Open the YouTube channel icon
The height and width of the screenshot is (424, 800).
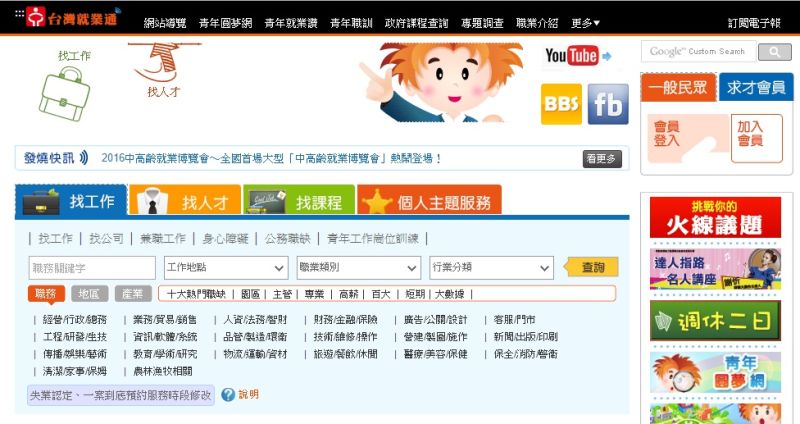coord(578,56)
